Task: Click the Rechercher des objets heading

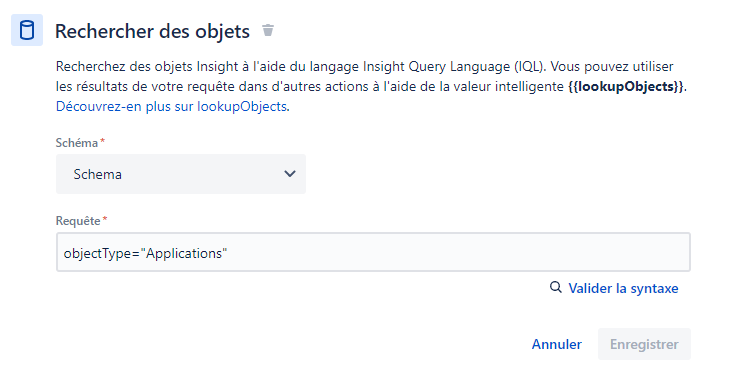Action: (152, 31)
